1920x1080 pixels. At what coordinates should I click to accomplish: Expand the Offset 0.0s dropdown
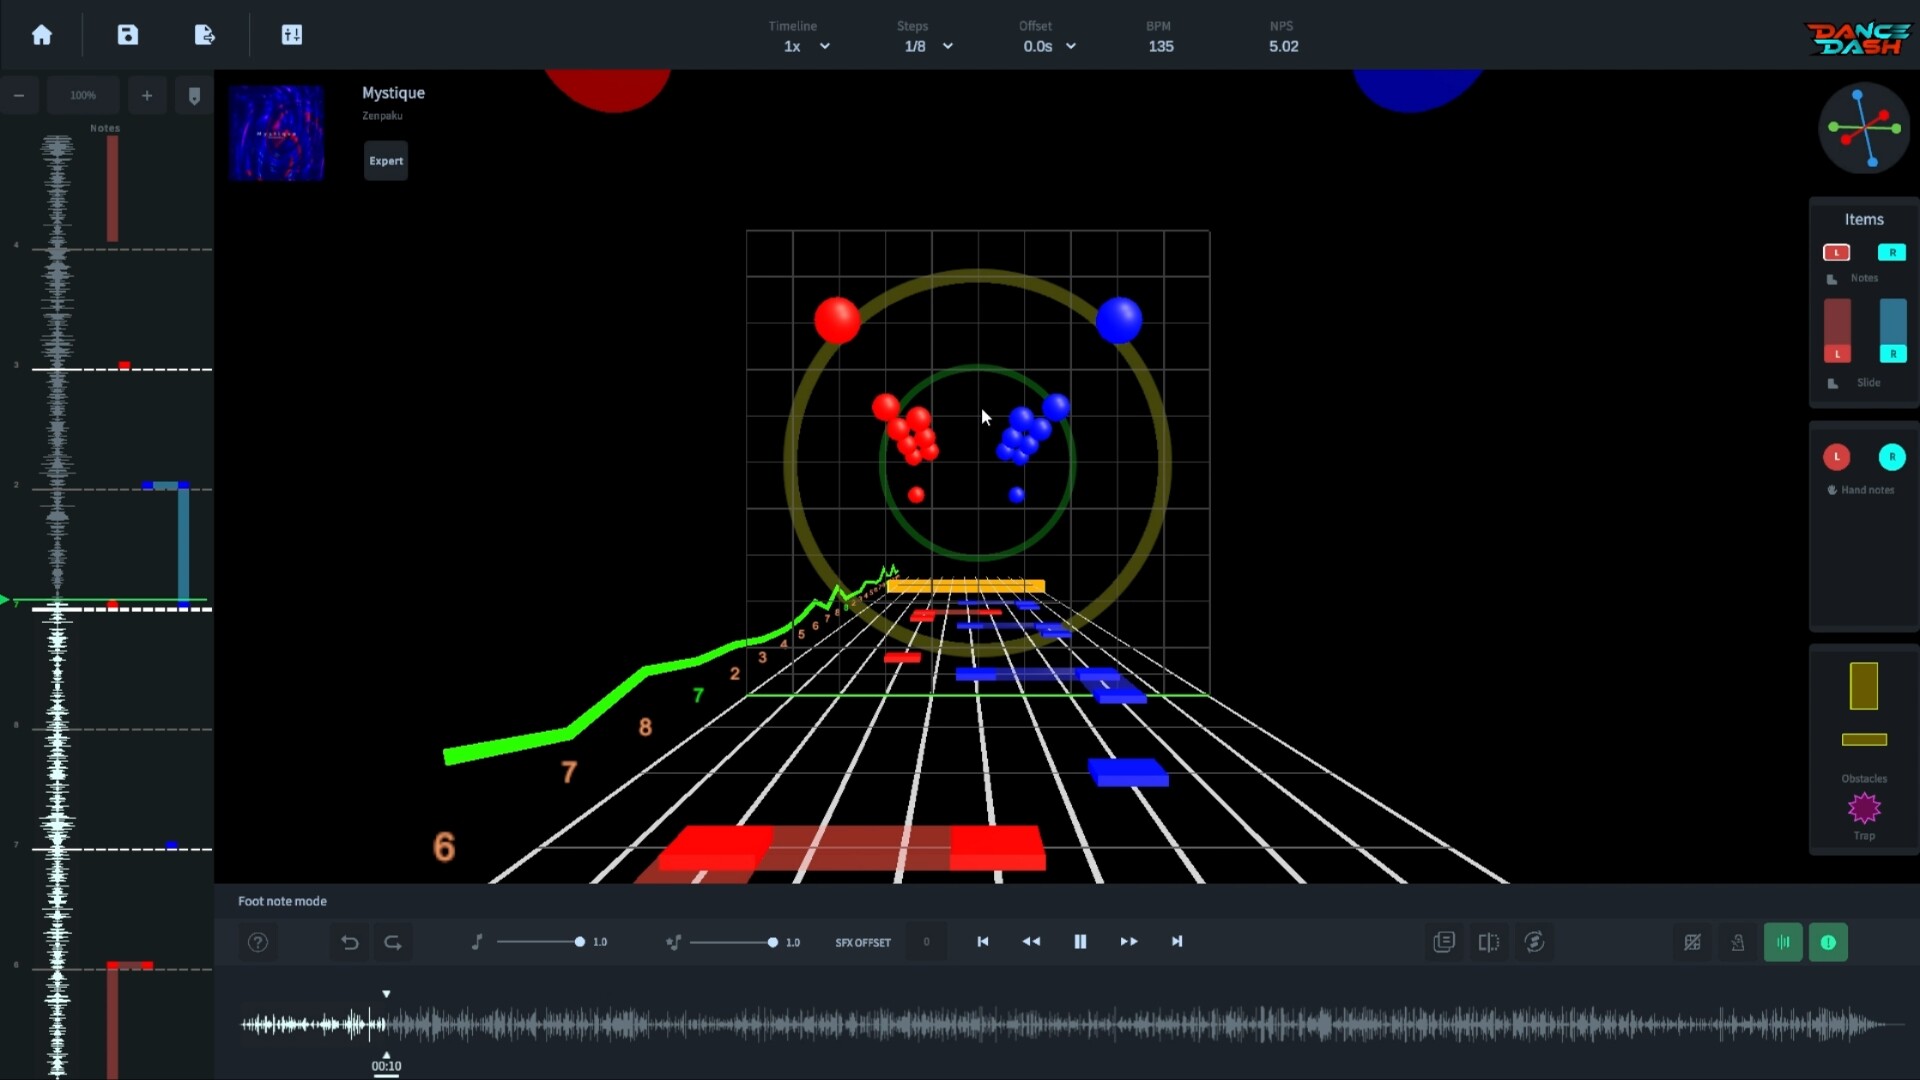coord(1047,46)
